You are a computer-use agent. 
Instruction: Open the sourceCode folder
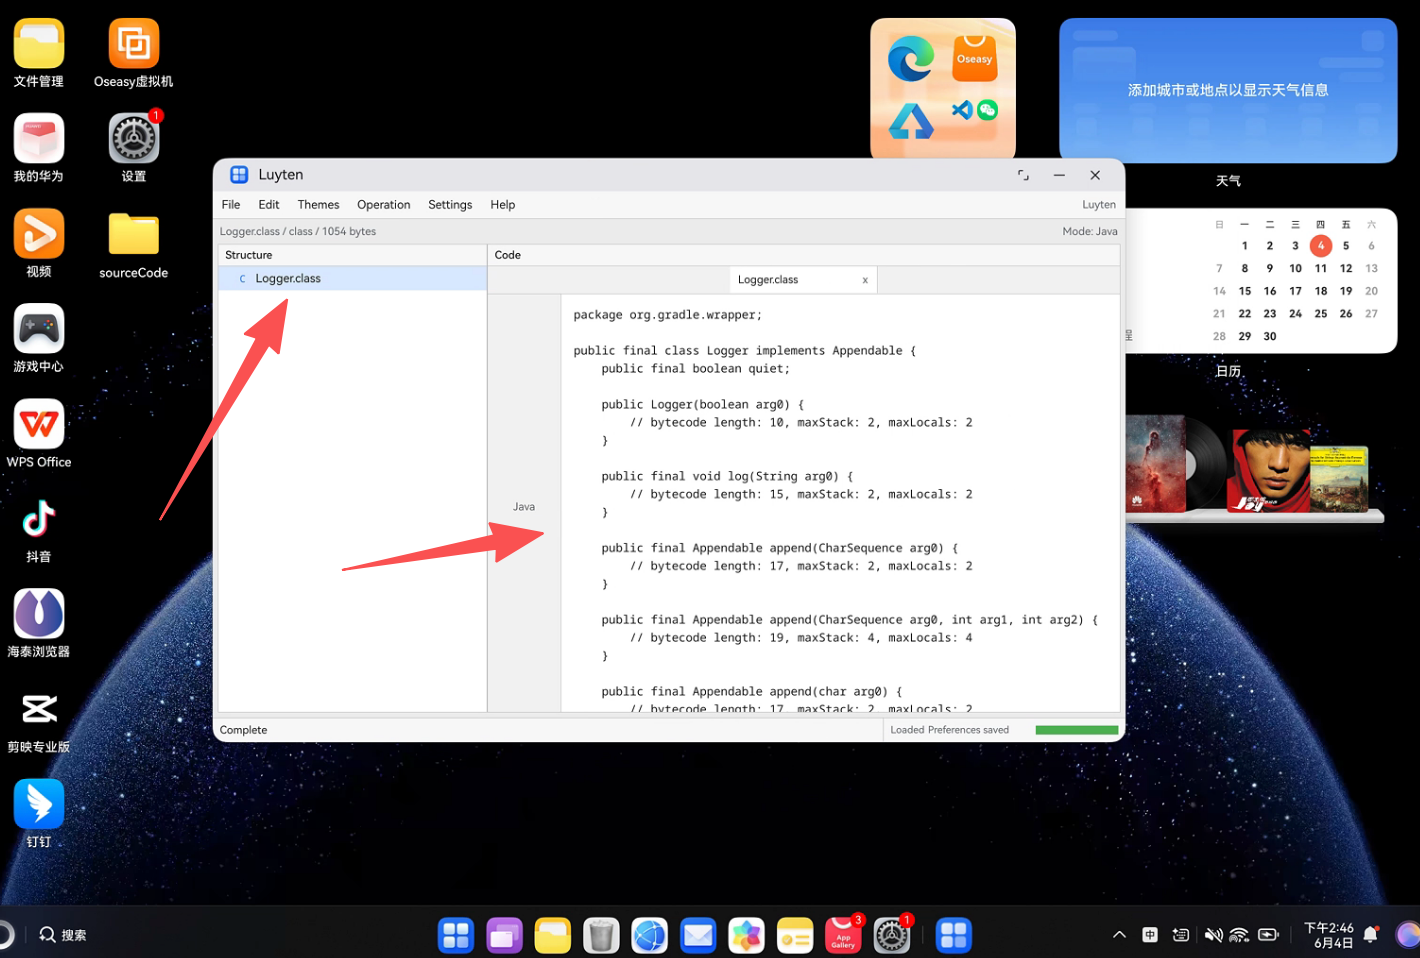[x=134, y=245]
